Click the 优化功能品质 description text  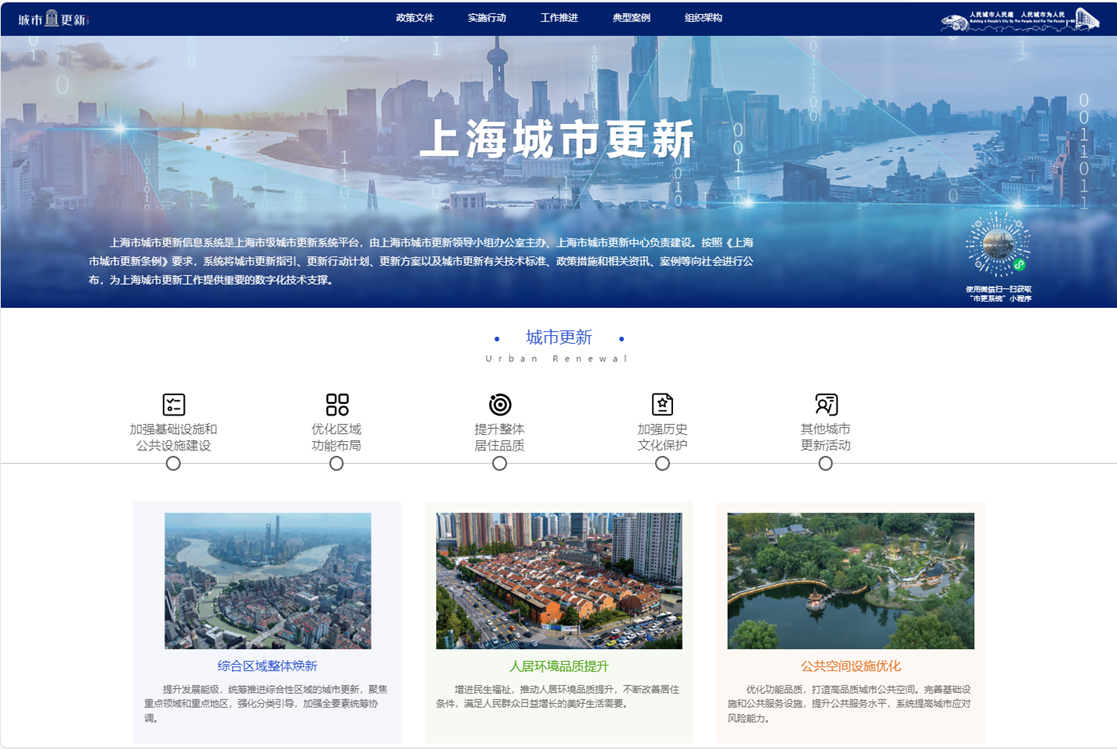point(849,703)
